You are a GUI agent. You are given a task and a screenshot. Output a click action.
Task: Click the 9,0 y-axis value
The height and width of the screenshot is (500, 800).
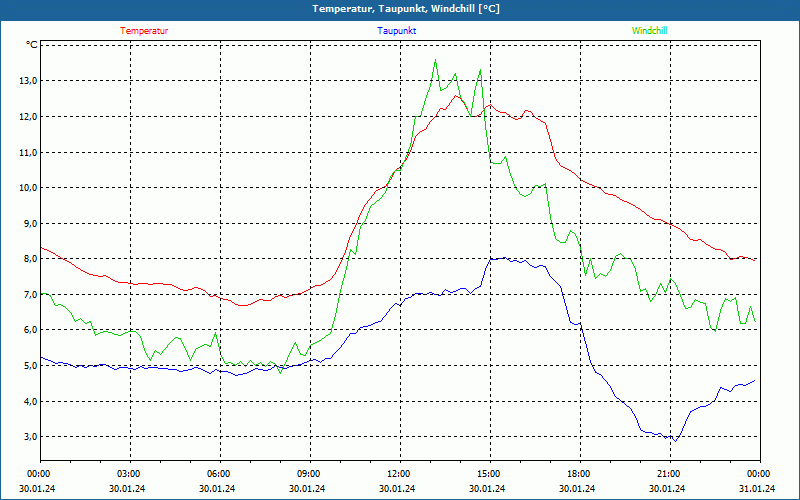click(31, 223)
